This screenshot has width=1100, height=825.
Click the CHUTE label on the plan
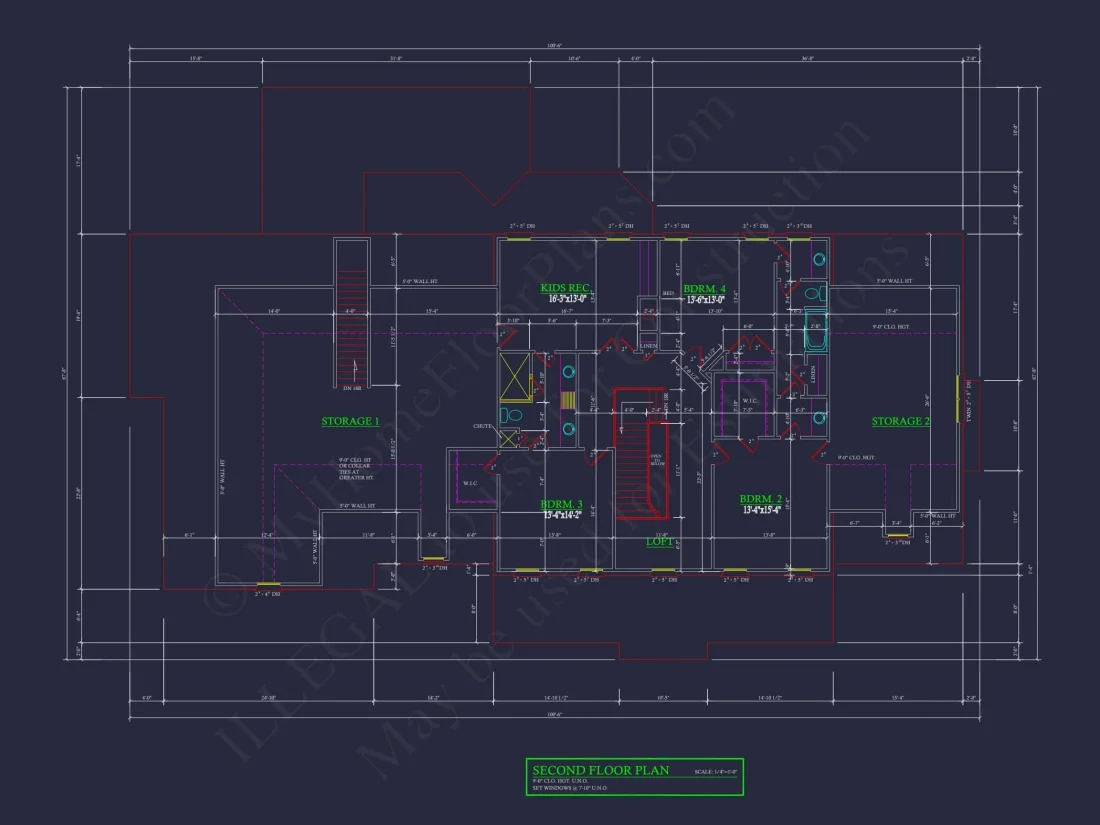483,426
